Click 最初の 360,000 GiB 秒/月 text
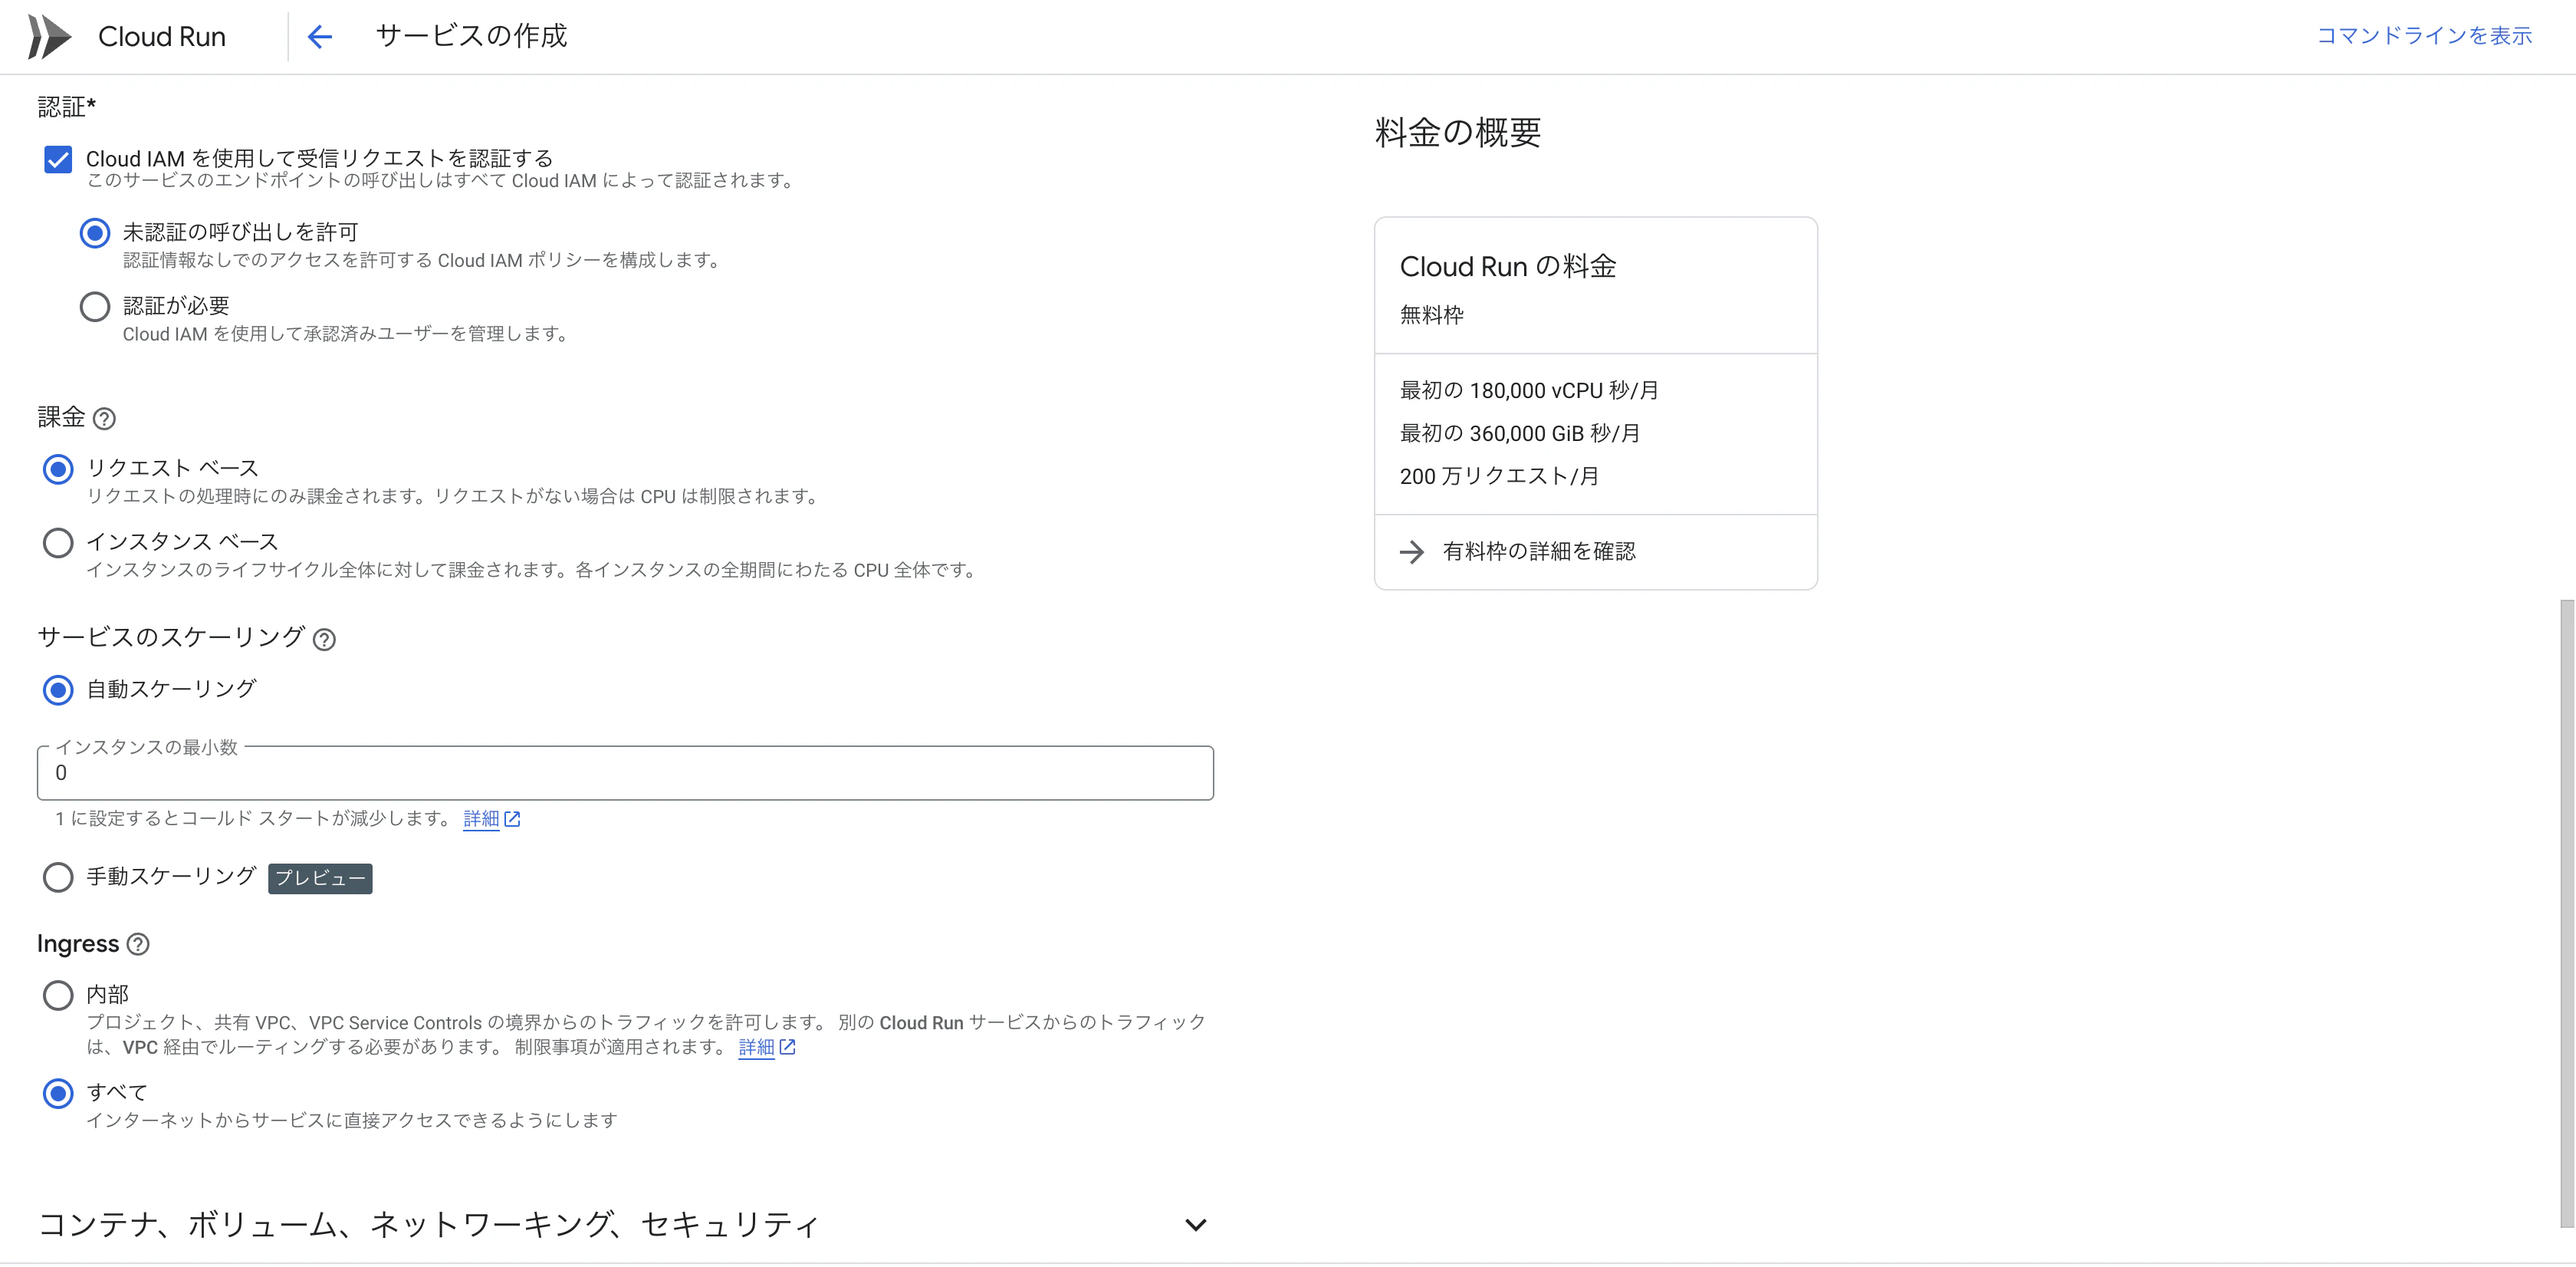The image size is (2576, 1267). (1520, 434)
